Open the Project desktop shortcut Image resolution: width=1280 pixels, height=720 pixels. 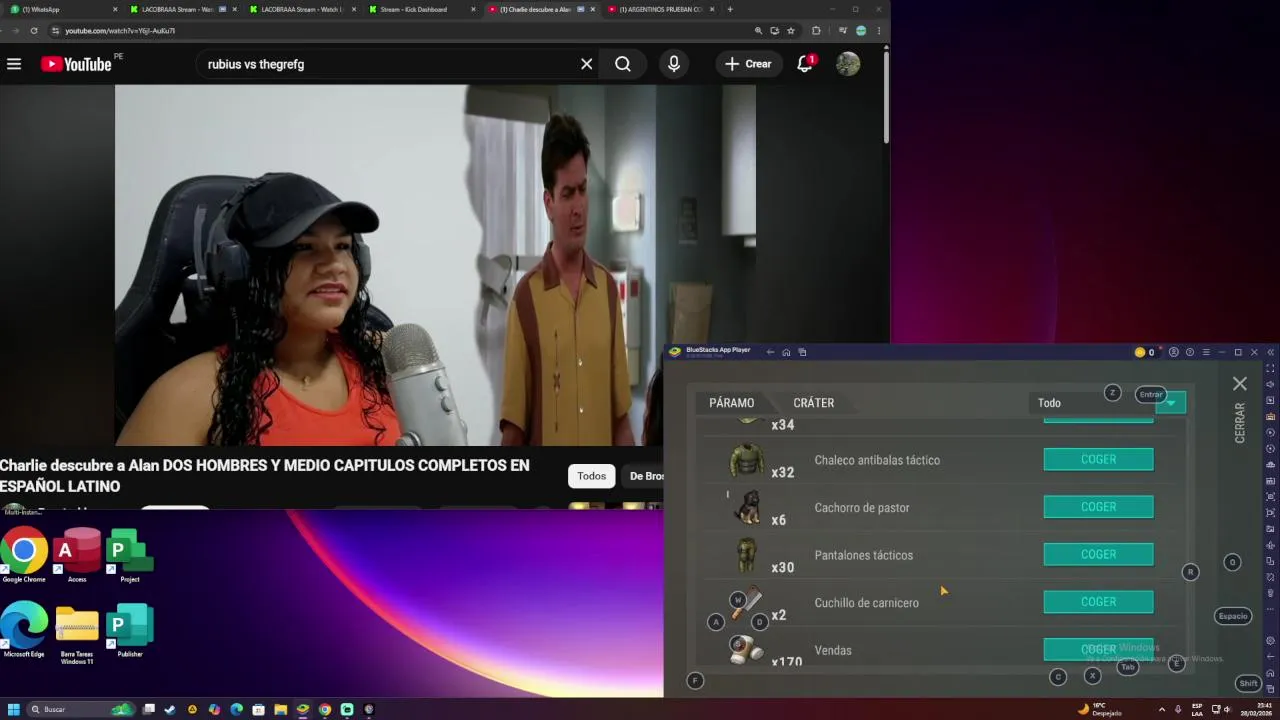coord(130,555)
